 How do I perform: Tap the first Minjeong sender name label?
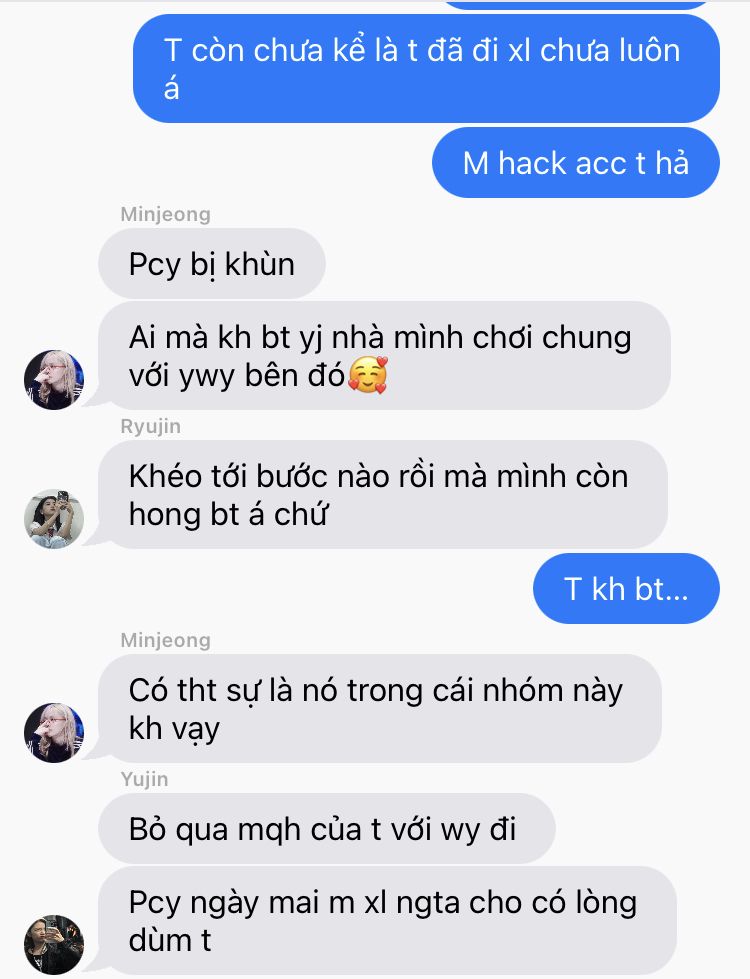(165, 214)
